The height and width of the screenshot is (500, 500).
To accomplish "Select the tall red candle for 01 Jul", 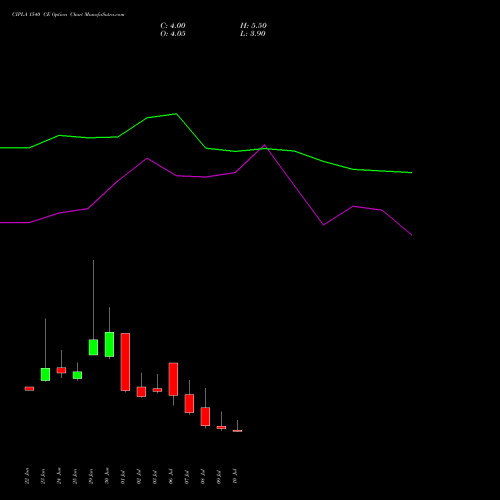I will [125, 362].
